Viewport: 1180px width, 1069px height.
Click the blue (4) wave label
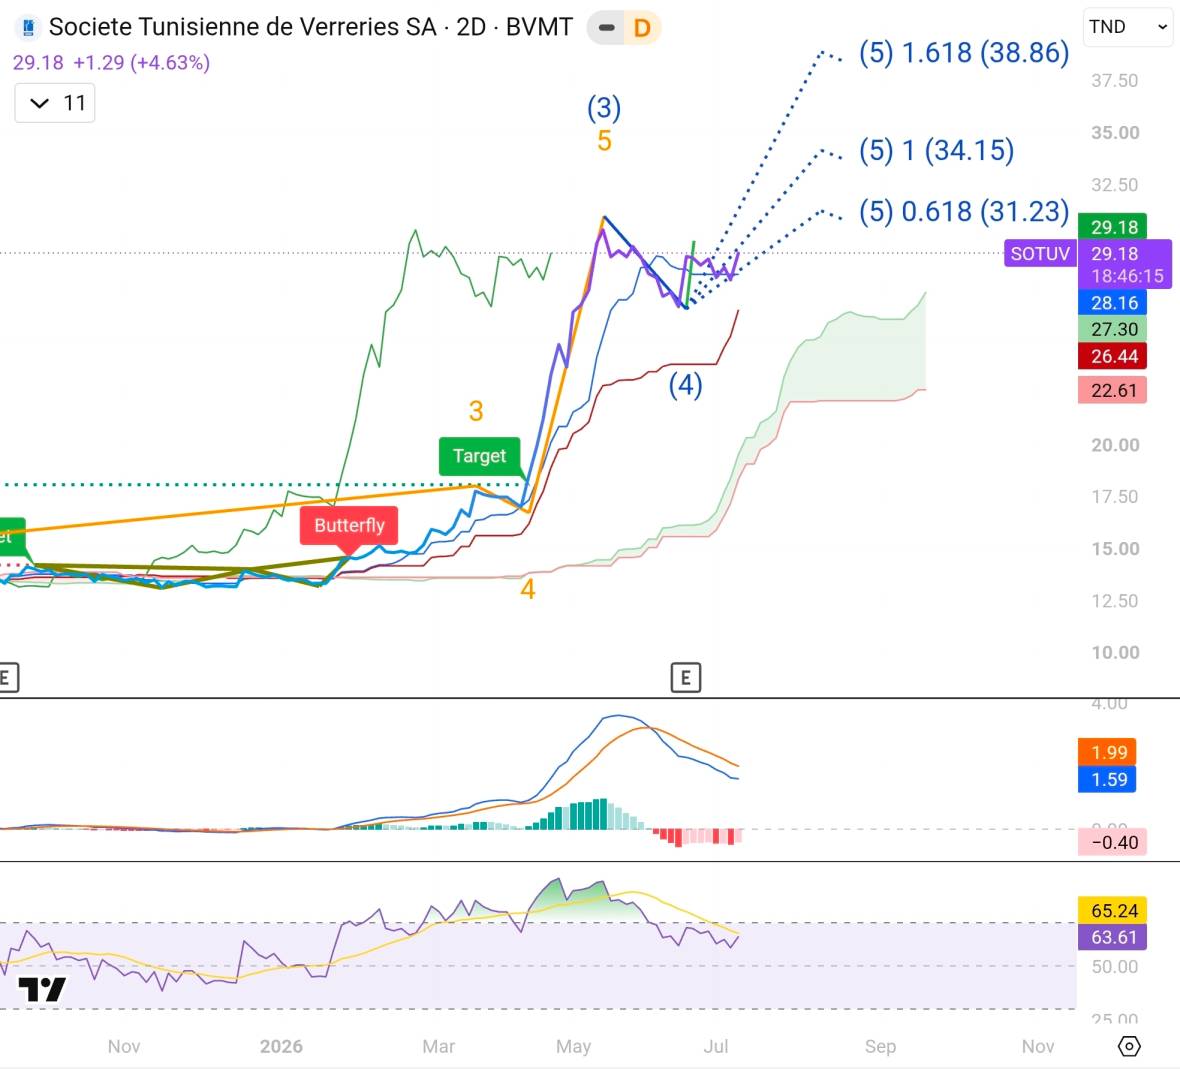685,385
